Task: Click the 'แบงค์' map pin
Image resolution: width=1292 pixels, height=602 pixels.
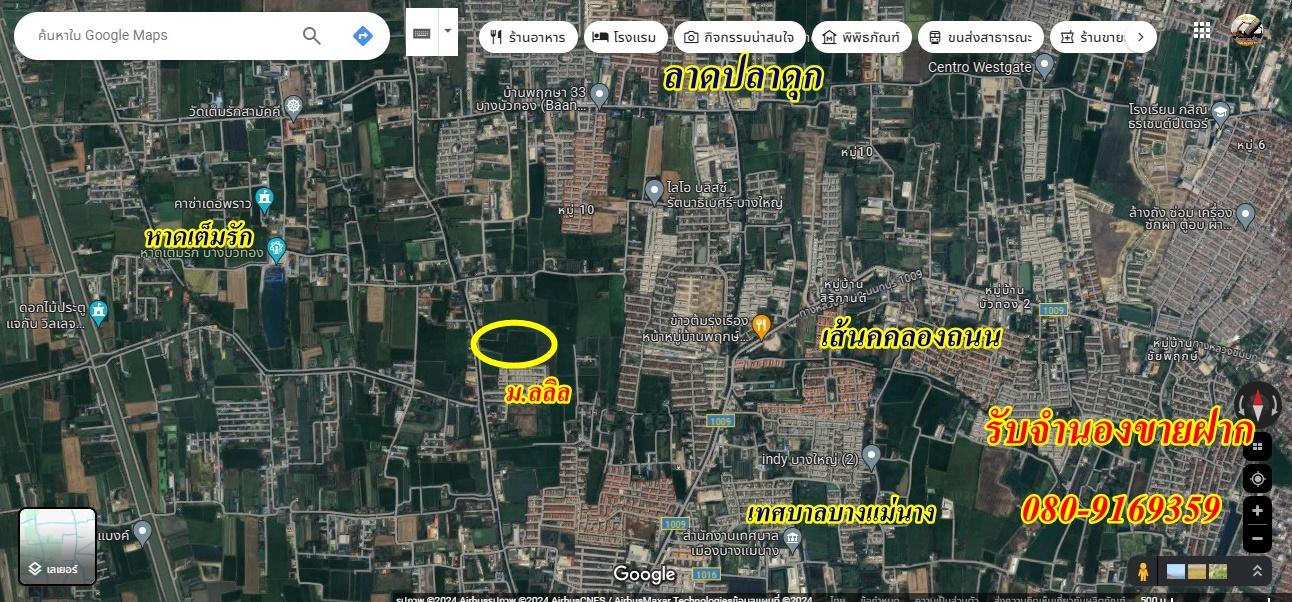Action: click(x=142, y=531)
